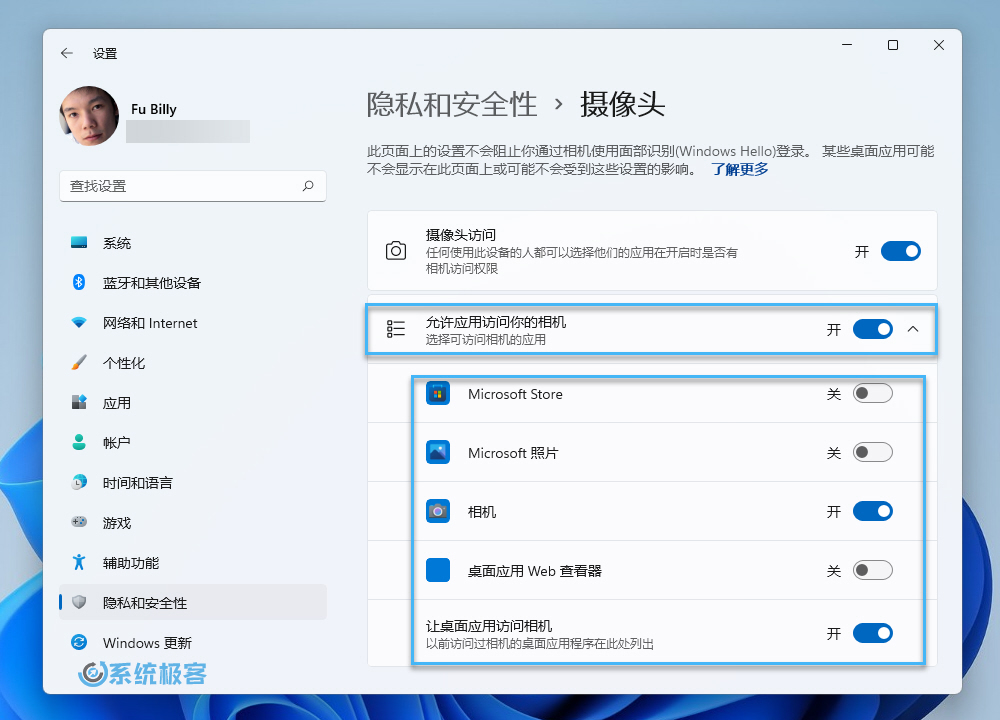Click the Fu Billy profile picture
Image resolution: width=1000 pixels, height=720 pixels.
coord(89,116)
